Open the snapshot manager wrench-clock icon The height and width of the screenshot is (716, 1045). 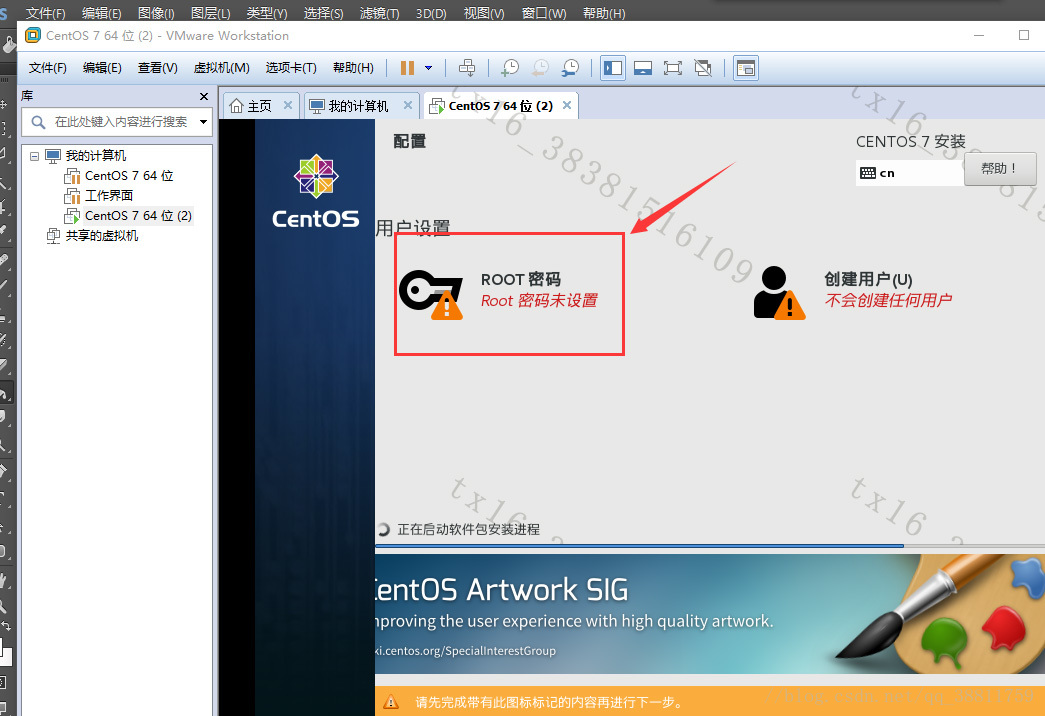570,68
